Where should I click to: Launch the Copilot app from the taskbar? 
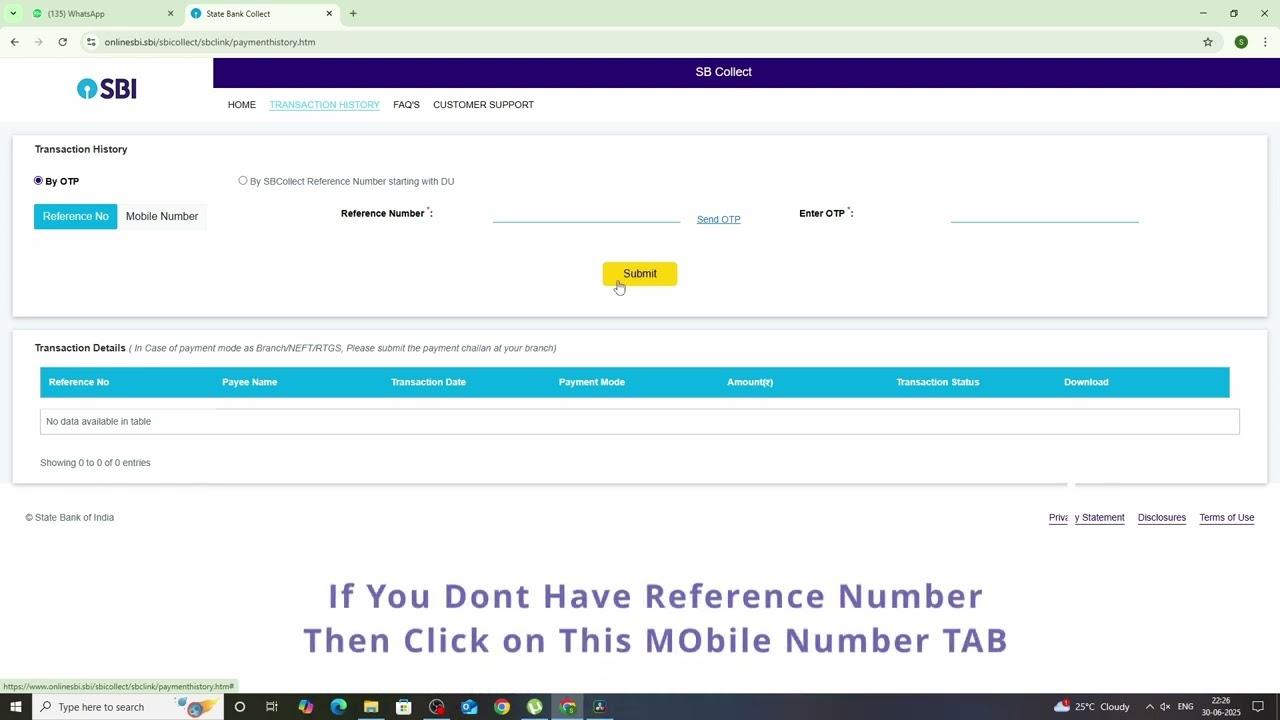point(305,707)
